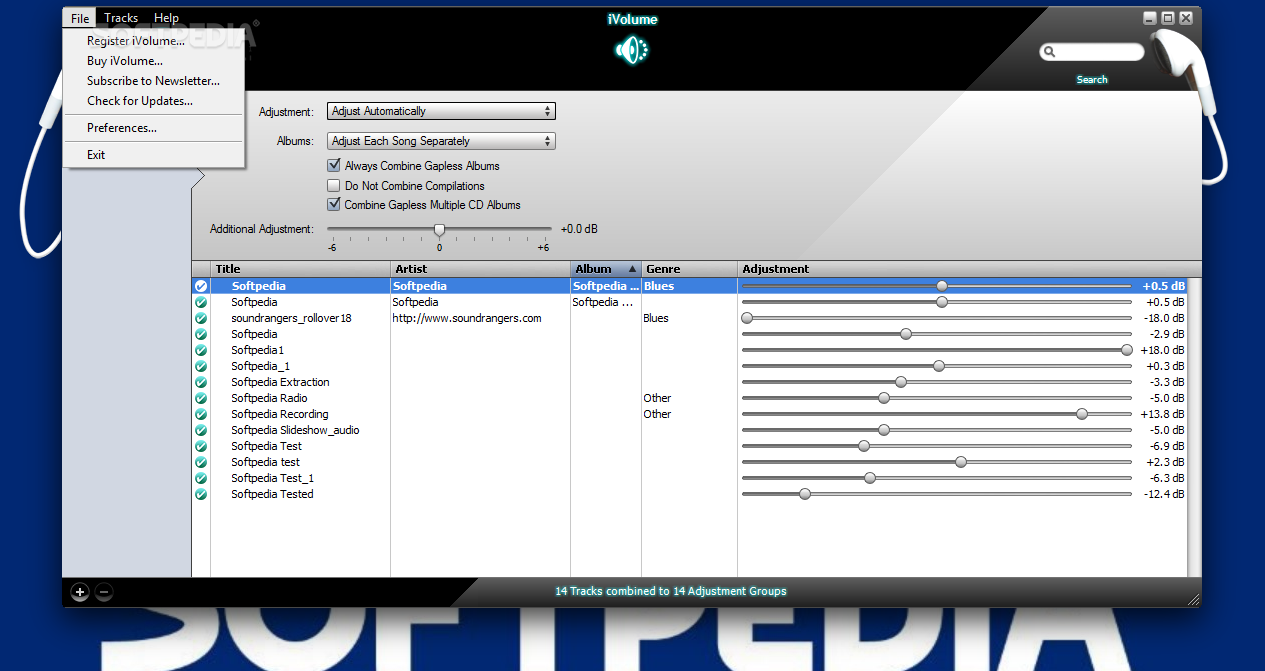Open the Adjust Automatically dropdown
This screenshot has height=671, width=1265.
tap(441, 111)
